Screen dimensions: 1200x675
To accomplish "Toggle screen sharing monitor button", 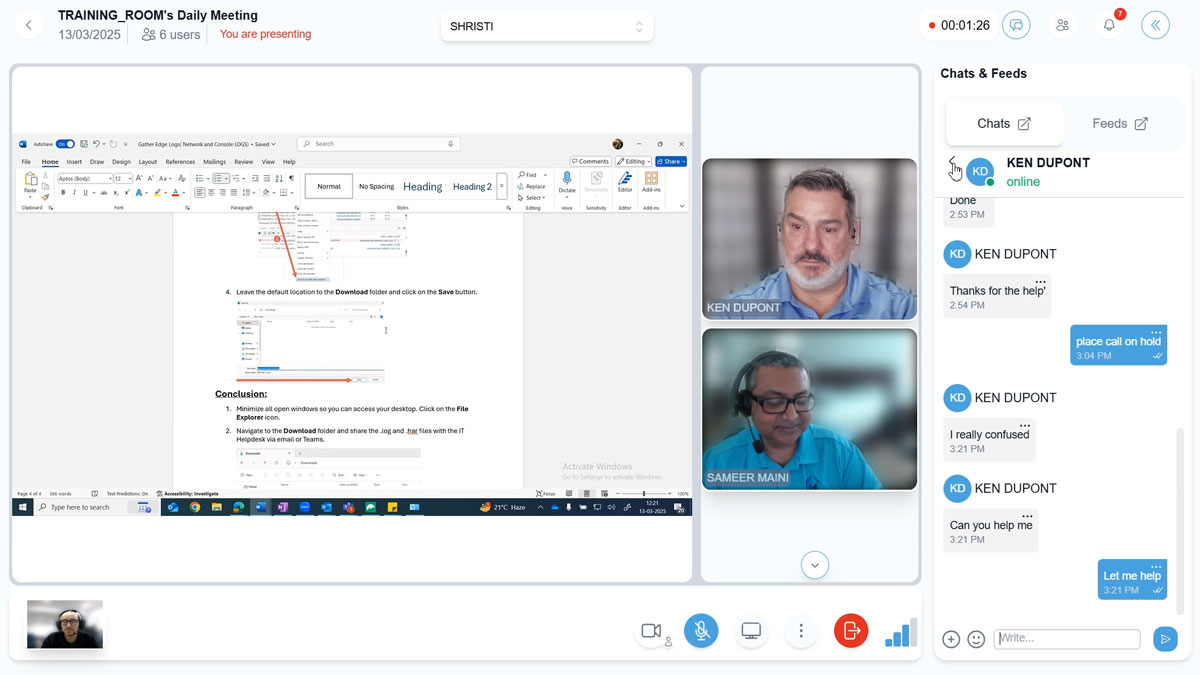I will pyautogui.click(x=751, y=631).
